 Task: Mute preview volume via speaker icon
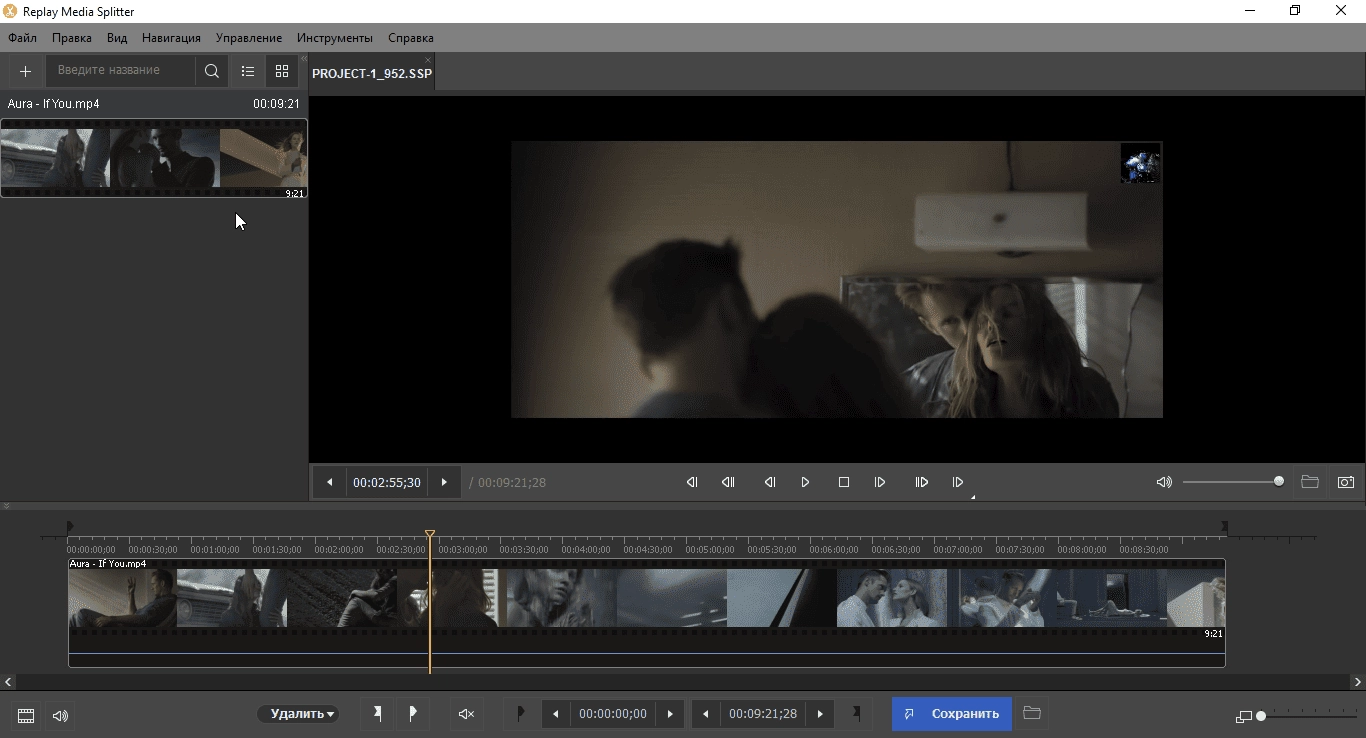click(x=1164, y=482)
